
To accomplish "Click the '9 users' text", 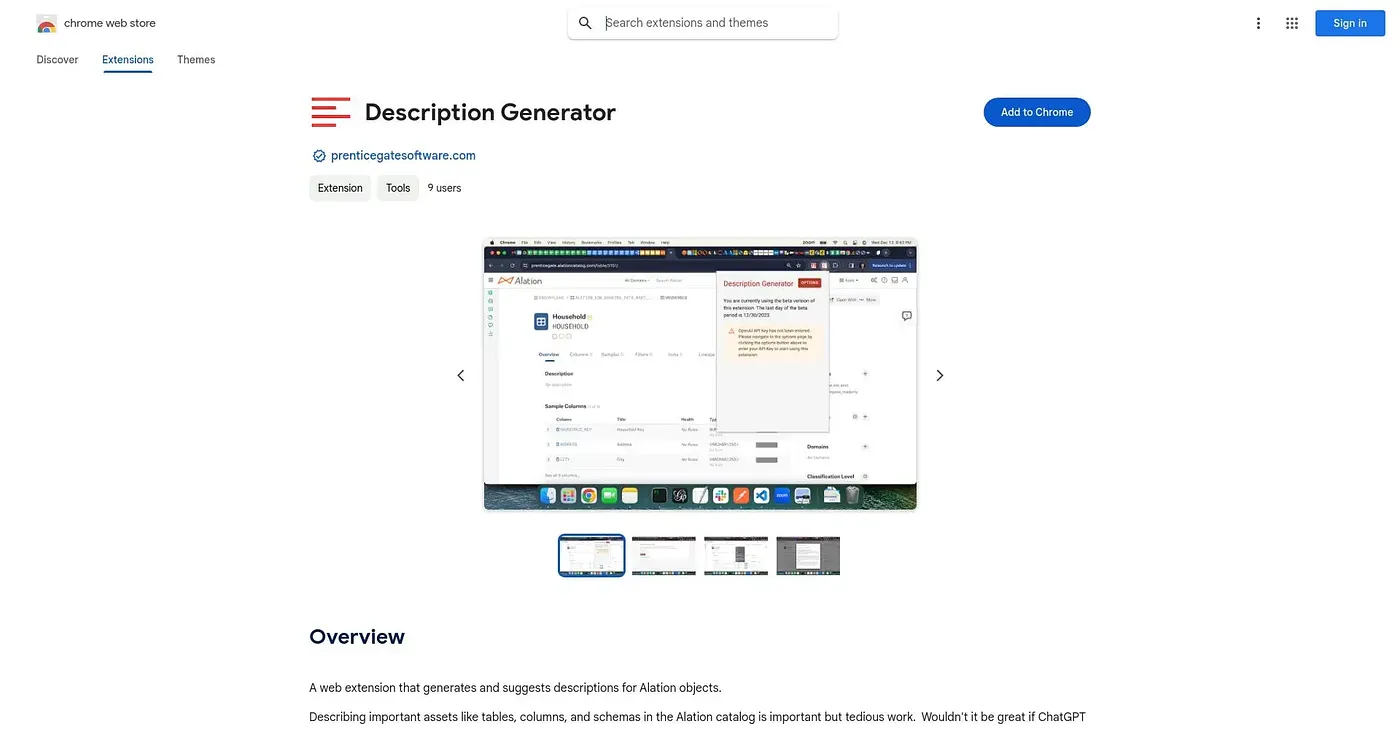I will tap(444, 188).
